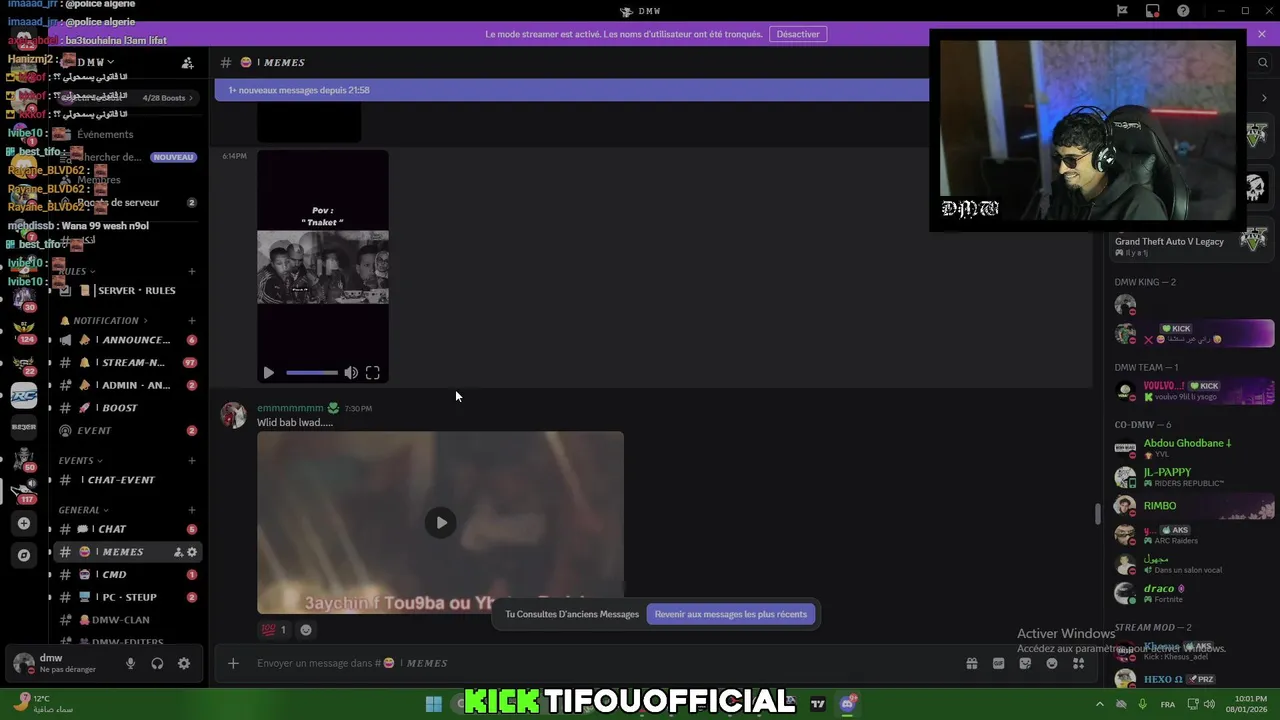Open the BEJER server icon
Screen dimensions: 1280x720
(x=23, y=427)
